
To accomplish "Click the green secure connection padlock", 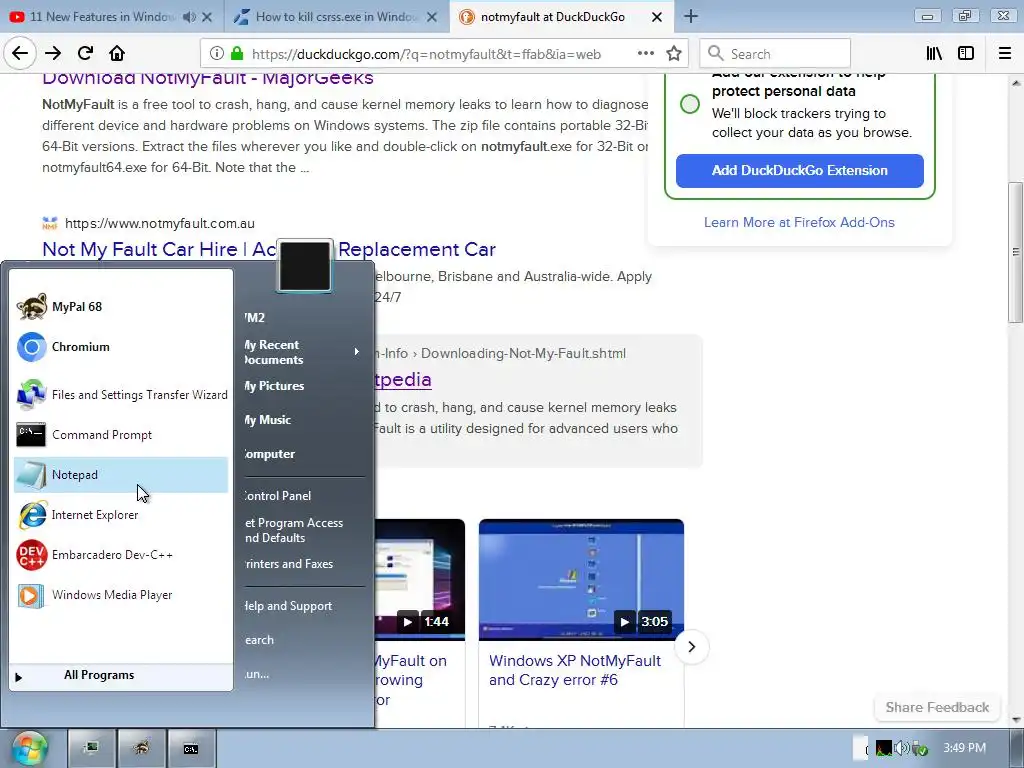I will pos(237,54).
